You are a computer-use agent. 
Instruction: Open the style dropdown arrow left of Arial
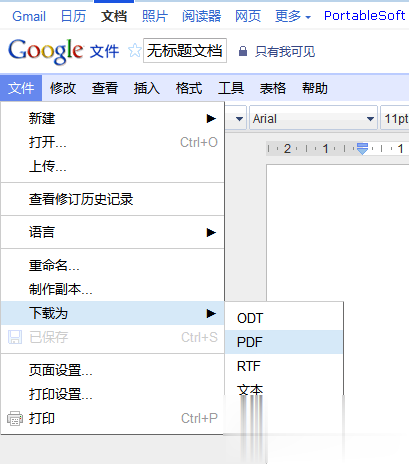[239, 118]
